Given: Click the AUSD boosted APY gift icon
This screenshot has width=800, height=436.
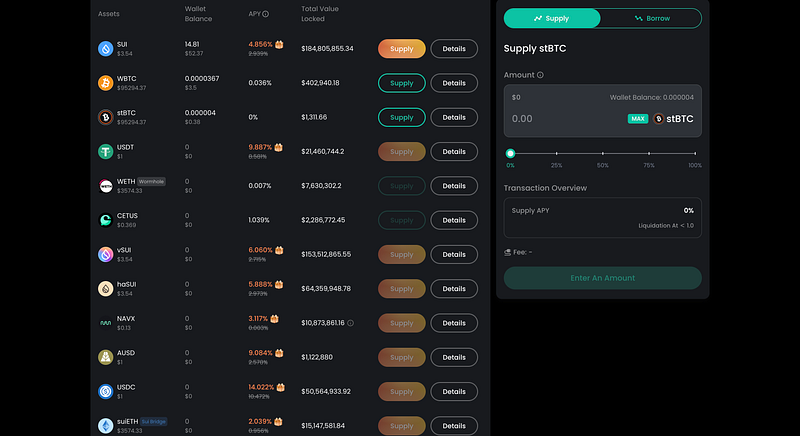Looking at the screenshot, I should 279,353.
